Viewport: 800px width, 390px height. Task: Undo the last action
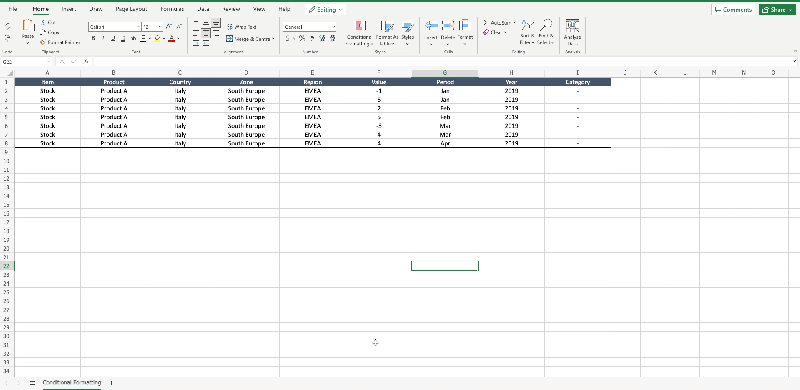(x=8, y=27)
